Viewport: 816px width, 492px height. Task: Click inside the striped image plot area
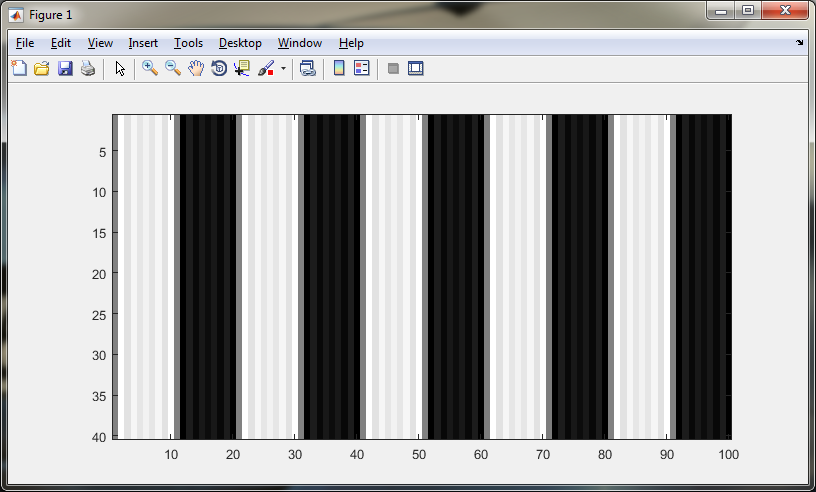422,276
